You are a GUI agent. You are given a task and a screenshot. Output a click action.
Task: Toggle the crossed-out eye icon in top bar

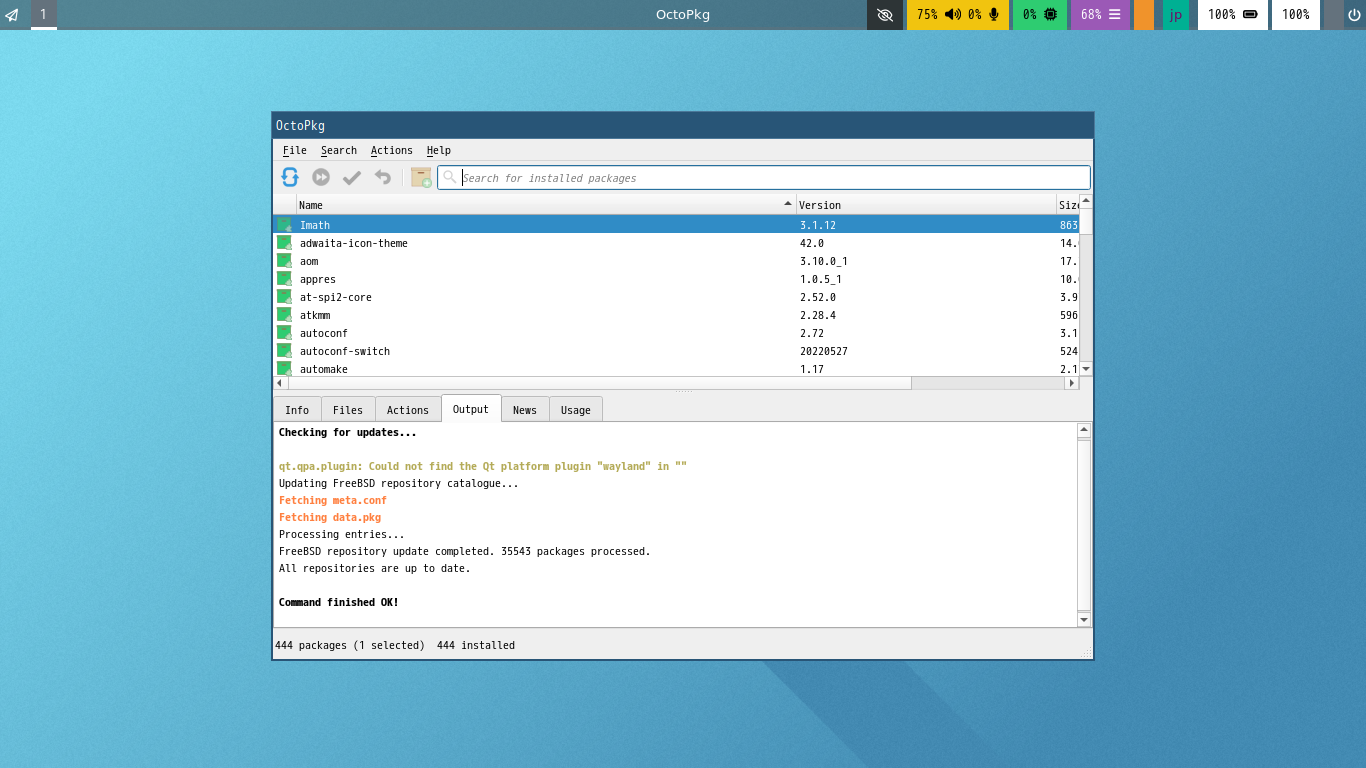point(884,15)
